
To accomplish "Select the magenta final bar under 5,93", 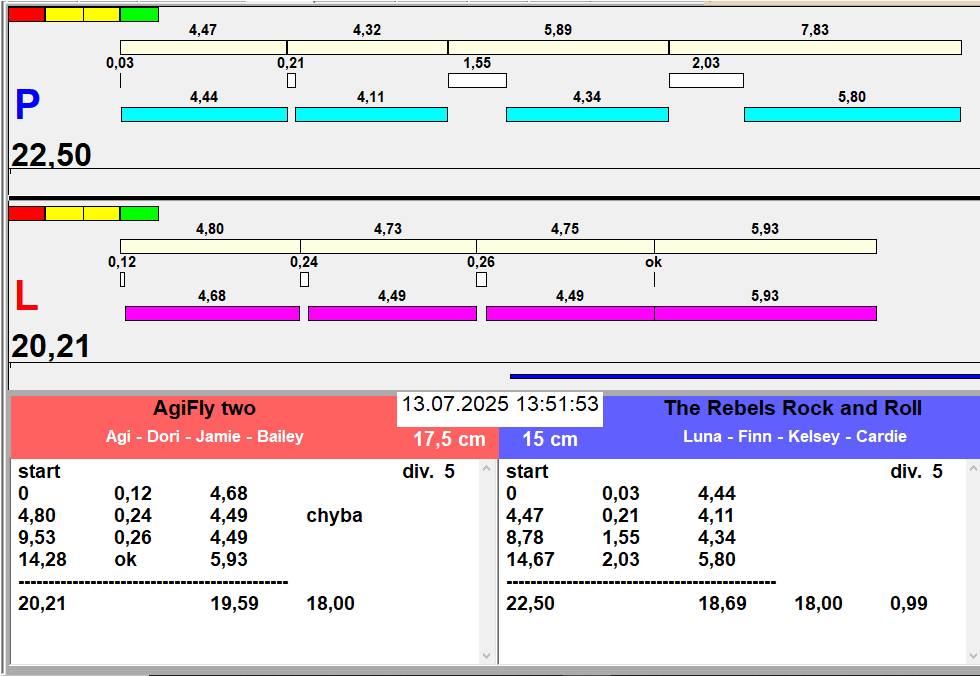I will (766, 314).
